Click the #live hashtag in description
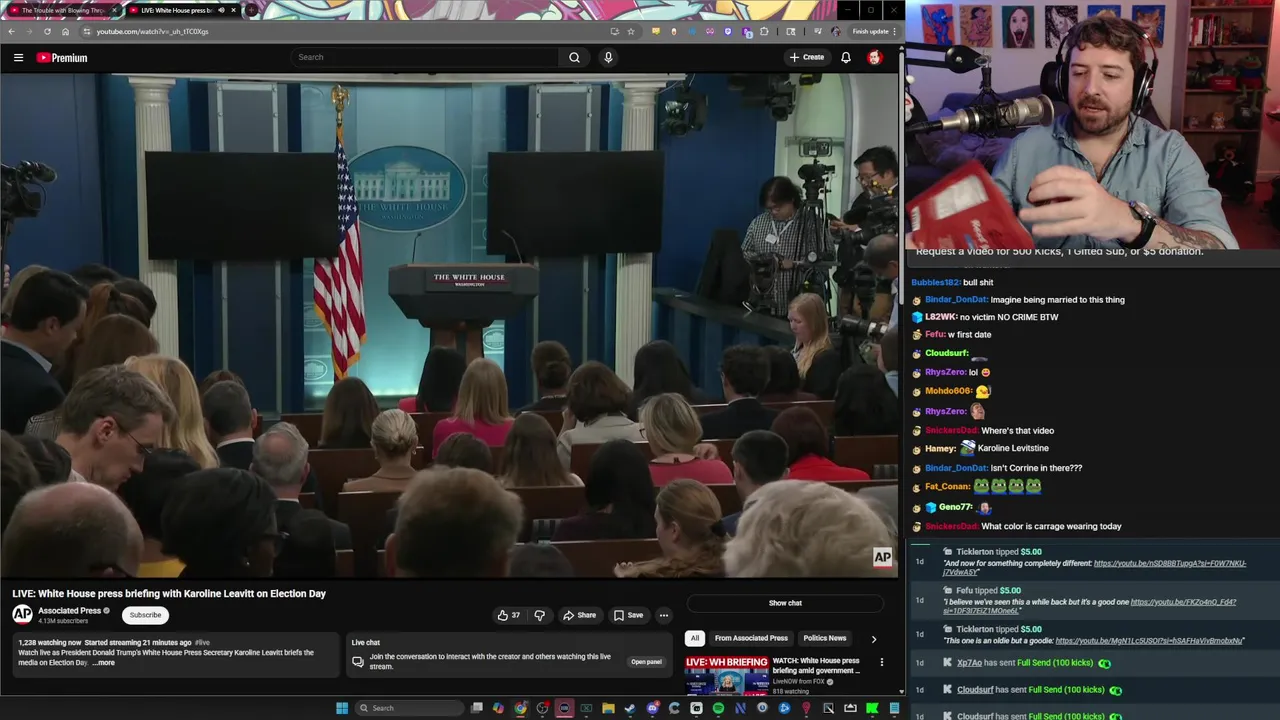 pyautogui.click(x=203, y=643)
